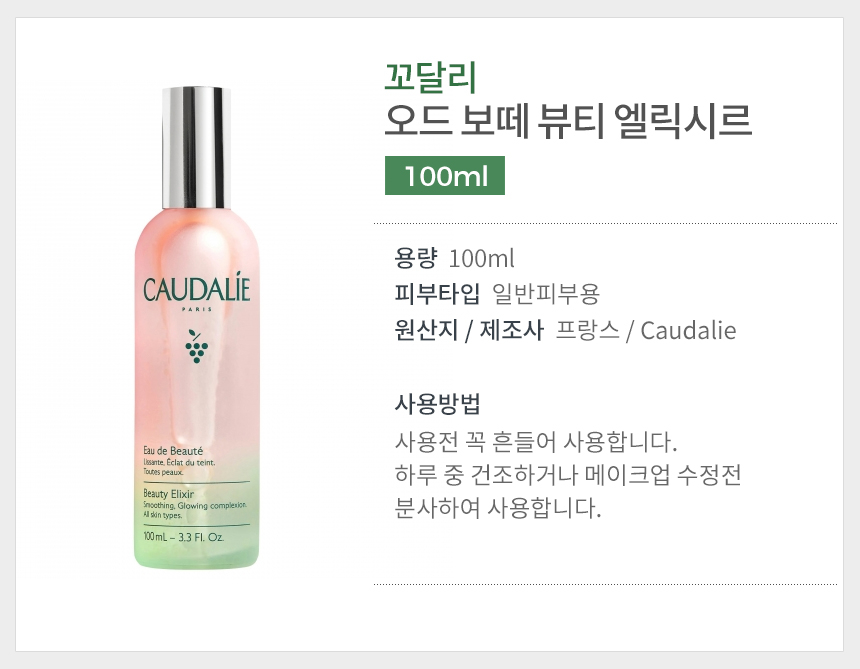Click the product title 오드 보떼 뷰티 엘릭시르

coord(567,121)
